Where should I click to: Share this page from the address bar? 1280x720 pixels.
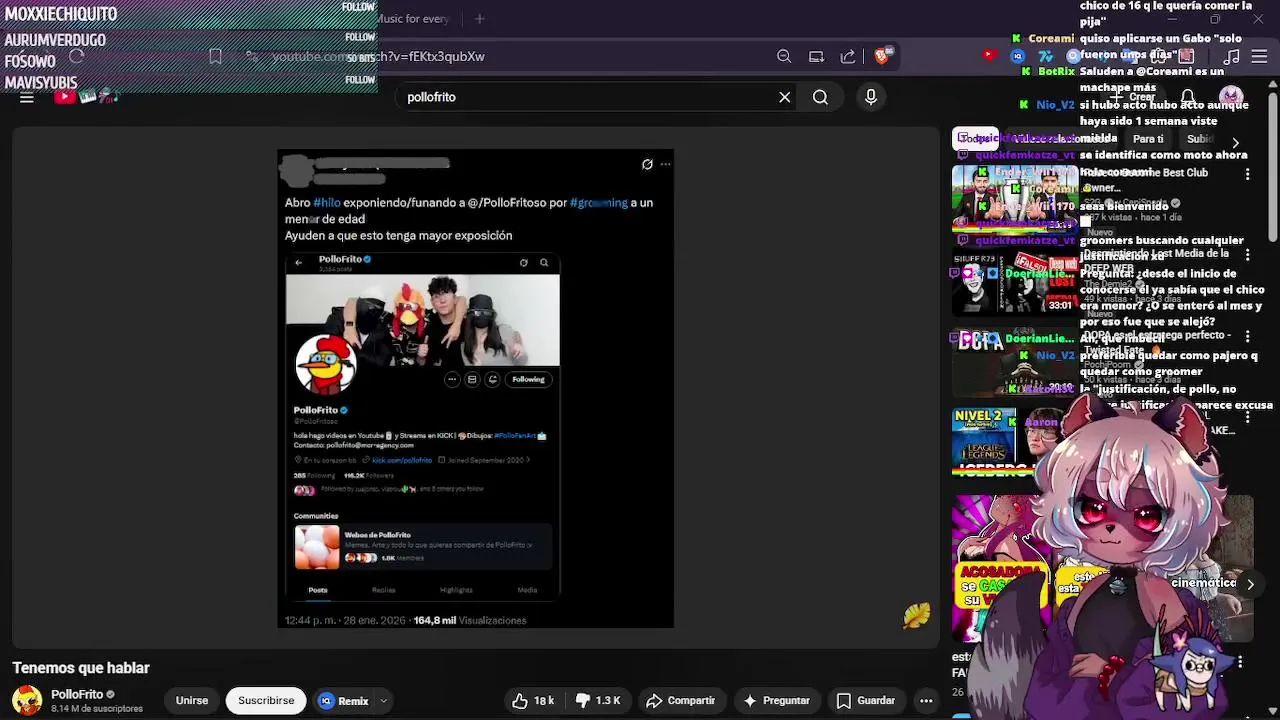(x=848, y=56)
